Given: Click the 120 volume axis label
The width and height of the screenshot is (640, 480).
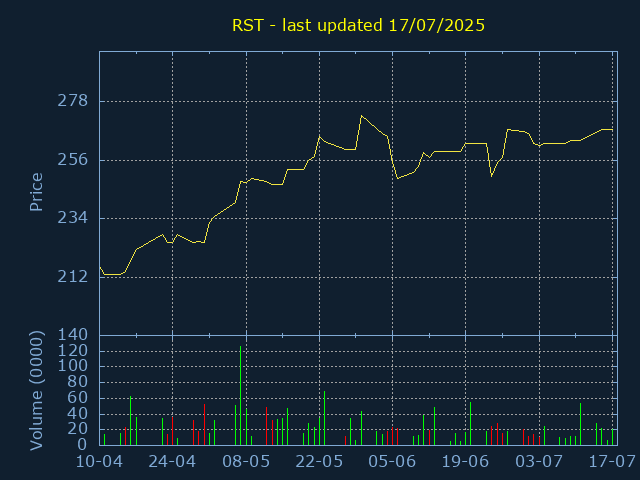Looking at the screenshot, I should 73,351.
